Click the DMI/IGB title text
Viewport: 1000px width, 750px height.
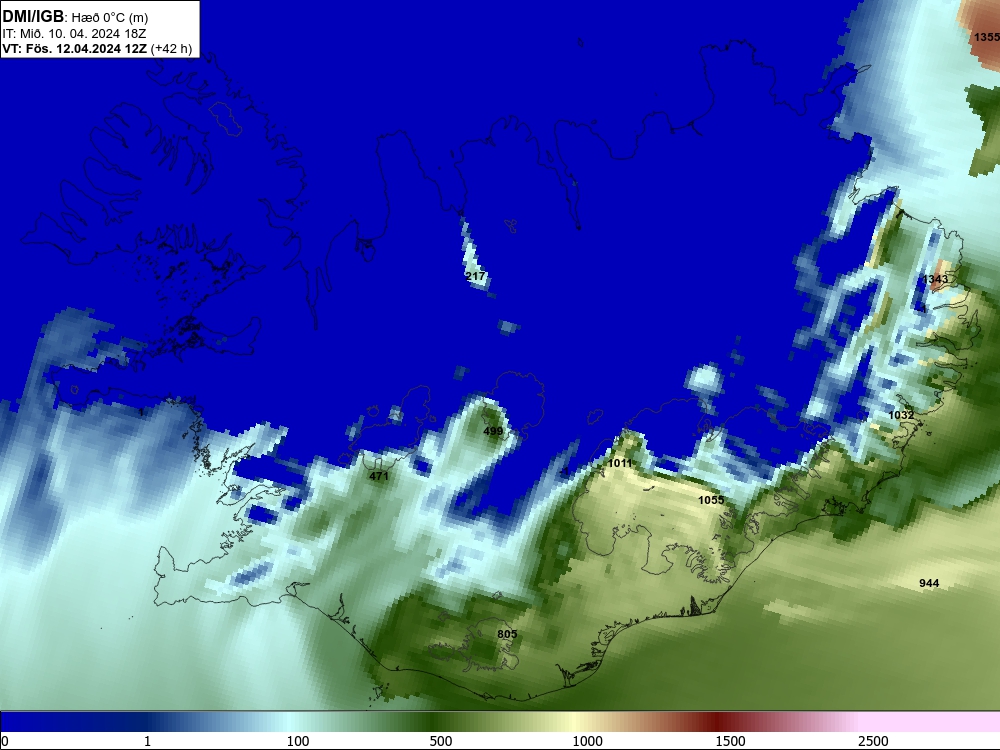(x=33, y=17)
